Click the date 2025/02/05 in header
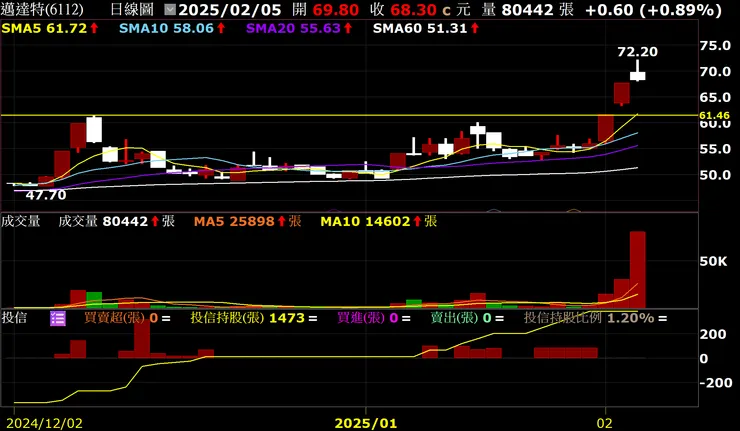The height and width of the screenshot is (431, 740). click(x=230, y=10)
